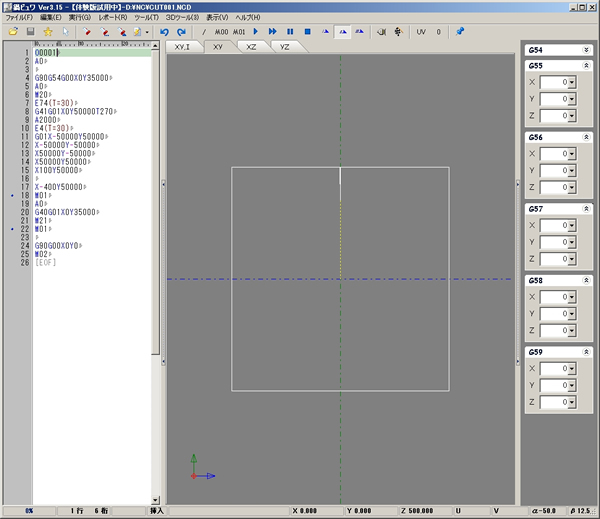This screenshot has width=600, height=519.
Task: Switch to the XY,I view tab
Action: (182, 47)
